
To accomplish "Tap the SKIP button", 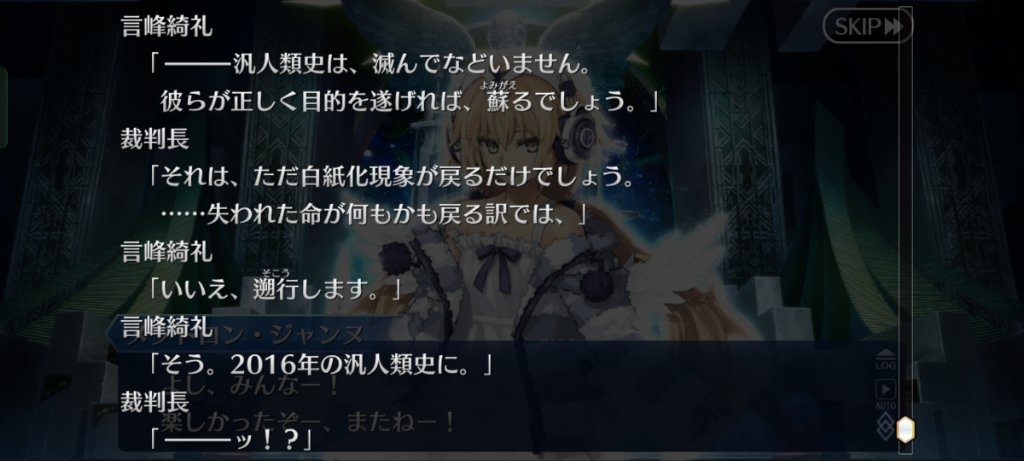I will coord(867,26).
